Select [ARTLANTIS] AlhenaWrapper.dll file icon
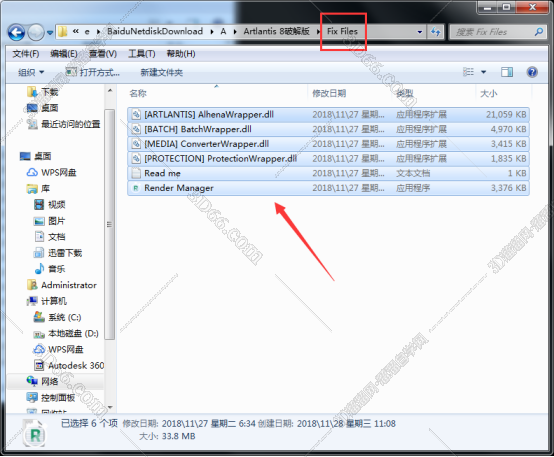 (136, 115)
